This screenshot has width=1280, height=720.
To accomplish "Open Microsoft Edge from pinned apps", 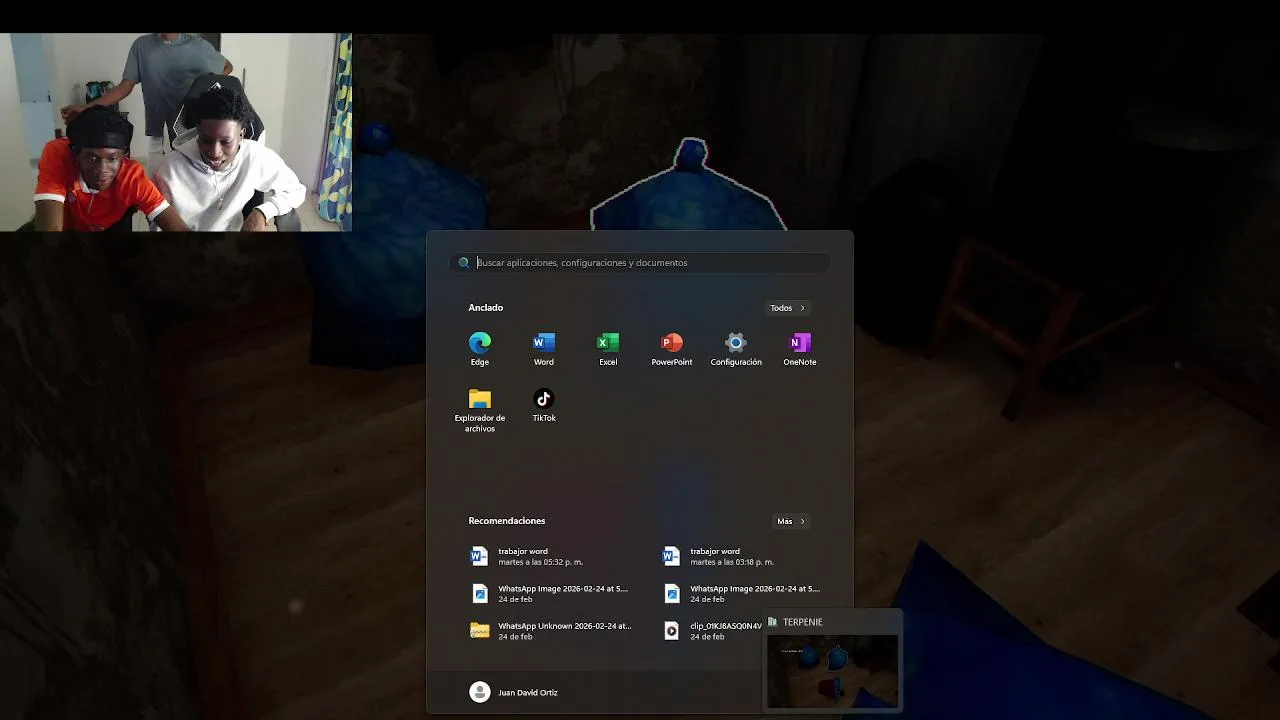I will point(480,348).
